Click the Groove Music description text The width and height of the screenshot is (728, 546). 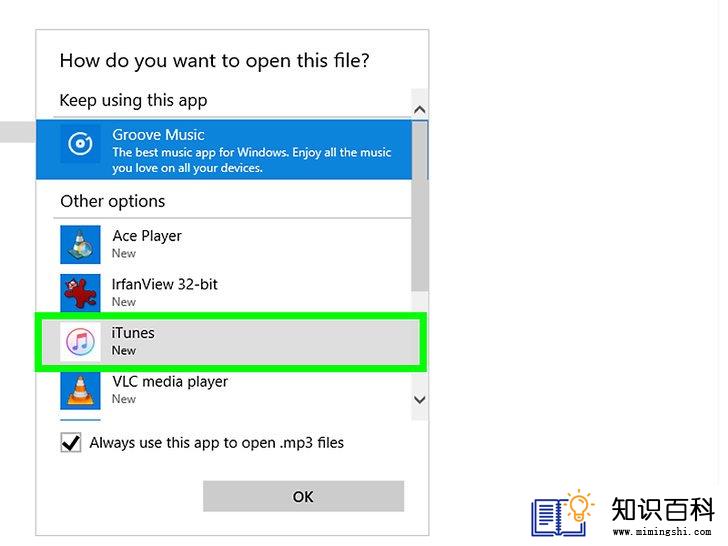[x=252, y=160]
